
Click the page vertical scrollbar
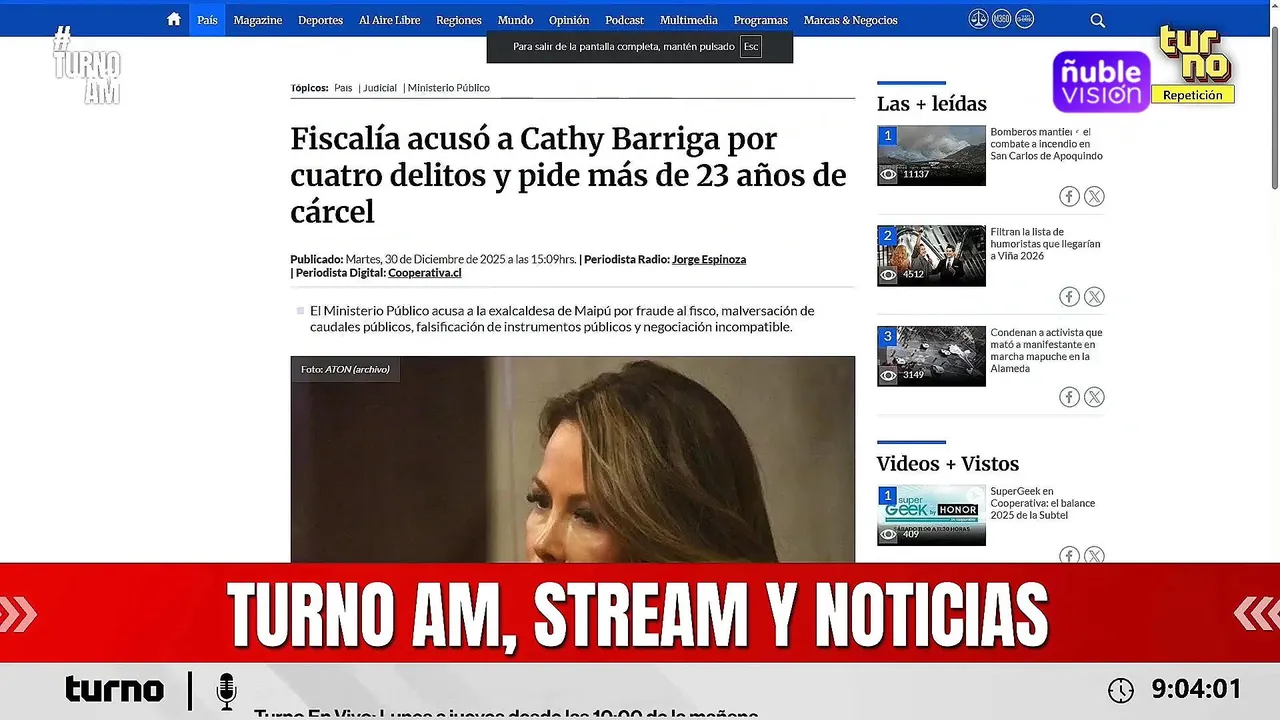click(x=1274, y=110)
